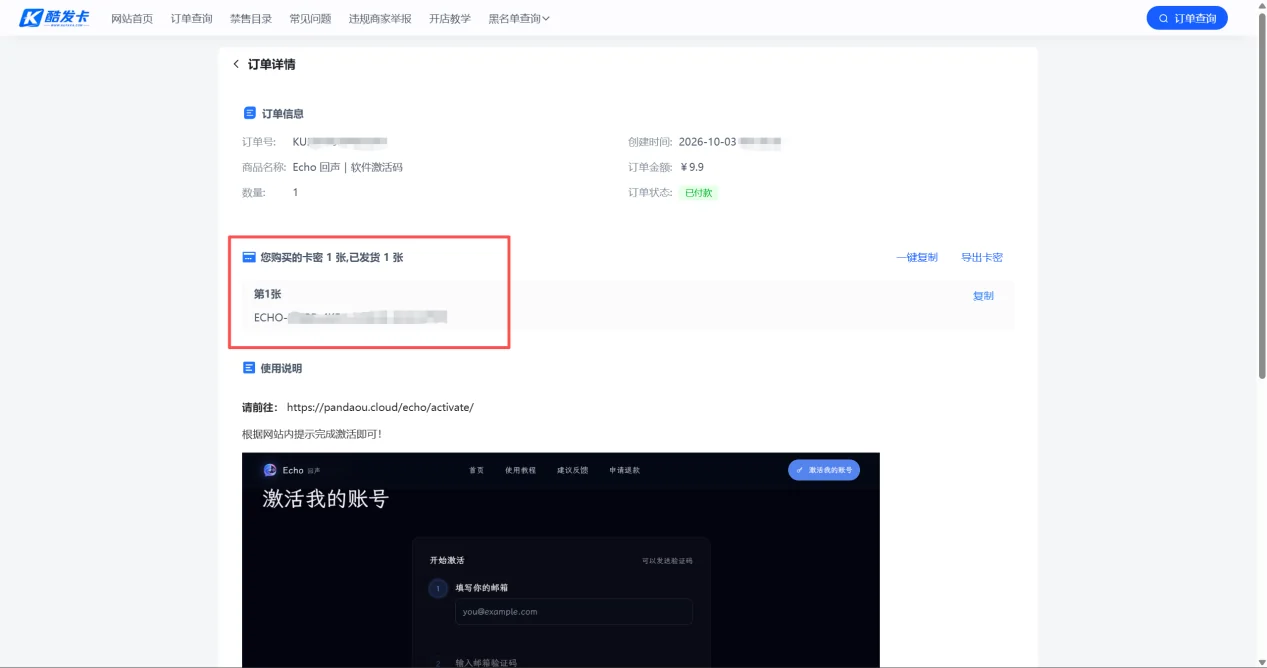1267x668 pixels.
Task: Click the ECHO- card key text
Action: pyautogui.click(x=350, y=317)
